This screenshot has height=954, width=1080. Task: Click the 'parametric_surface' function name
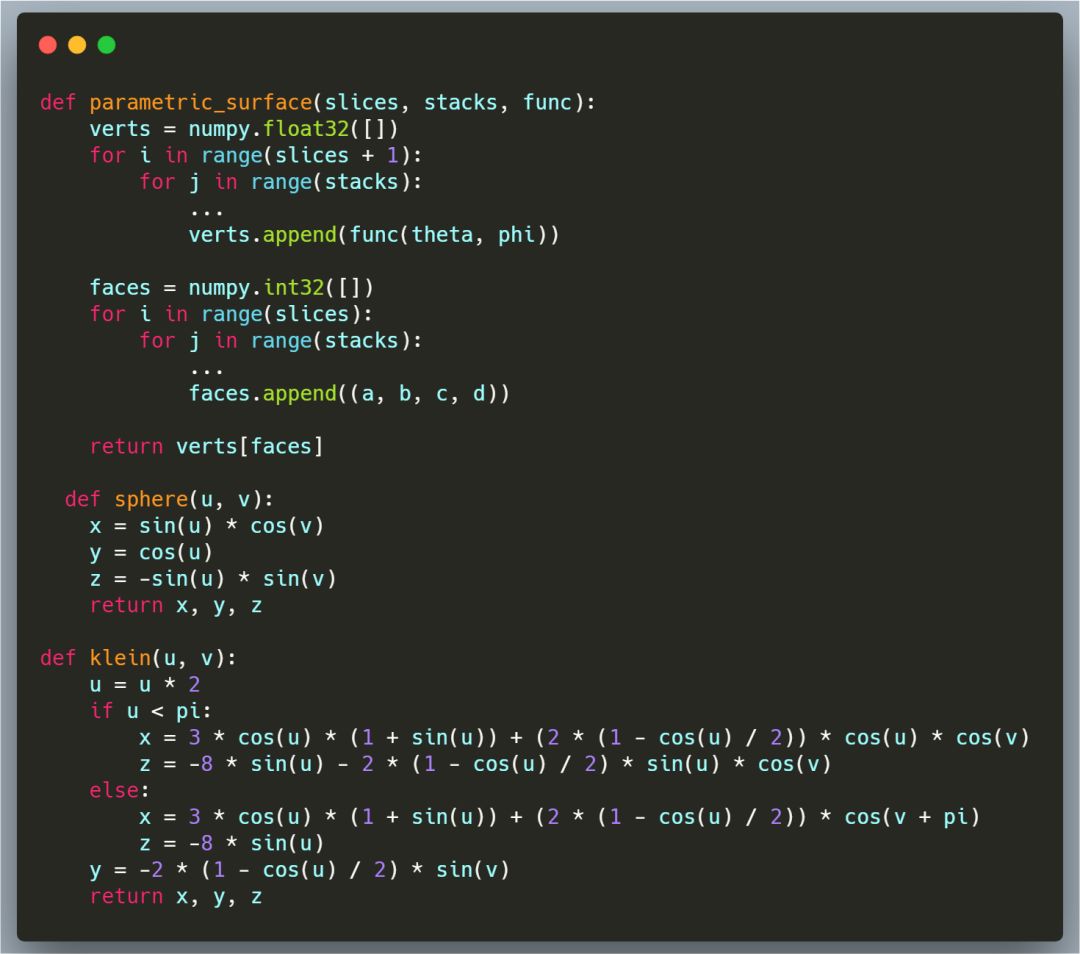pos(200,103)
